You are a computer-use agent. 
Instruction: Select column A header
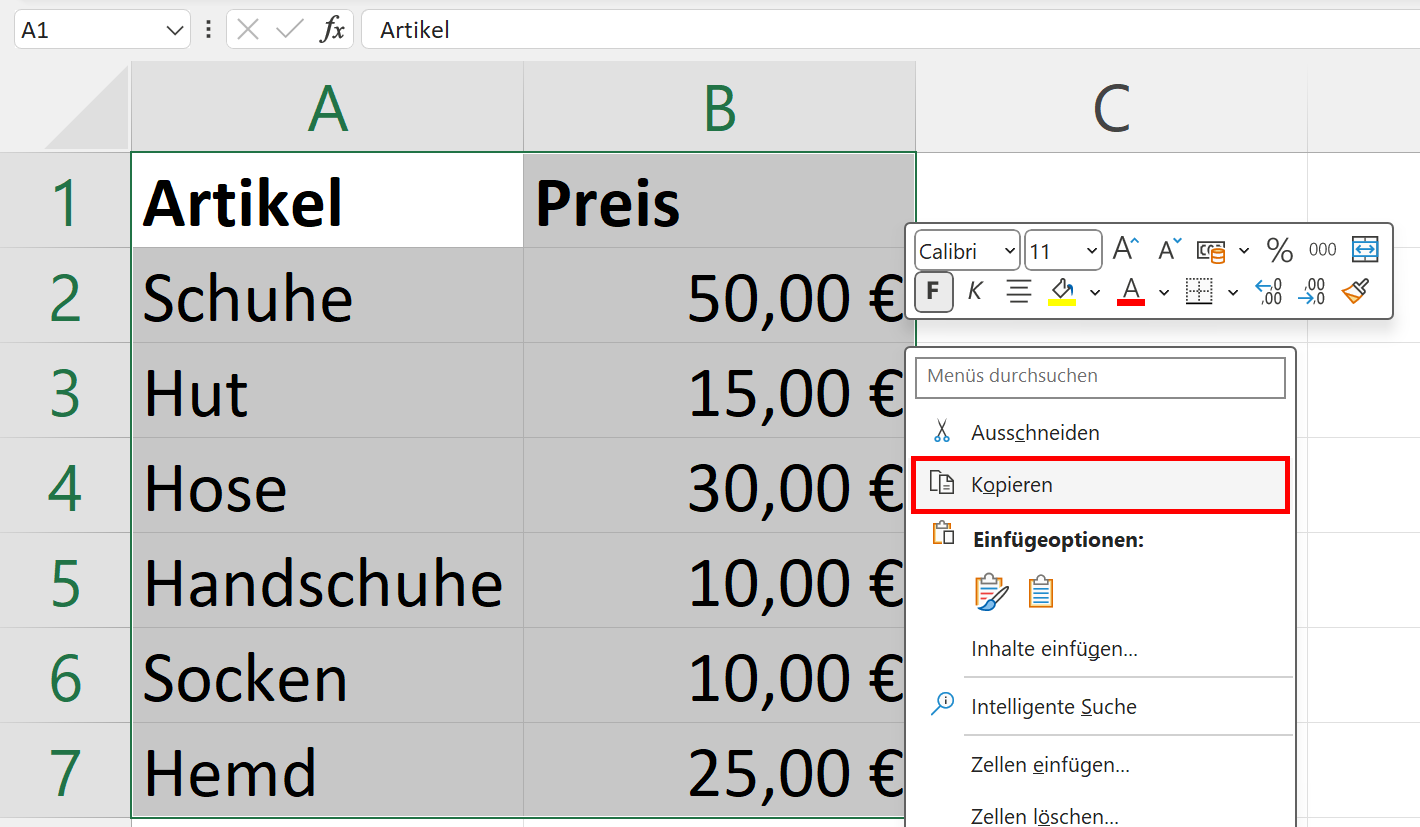pos(327,107)
